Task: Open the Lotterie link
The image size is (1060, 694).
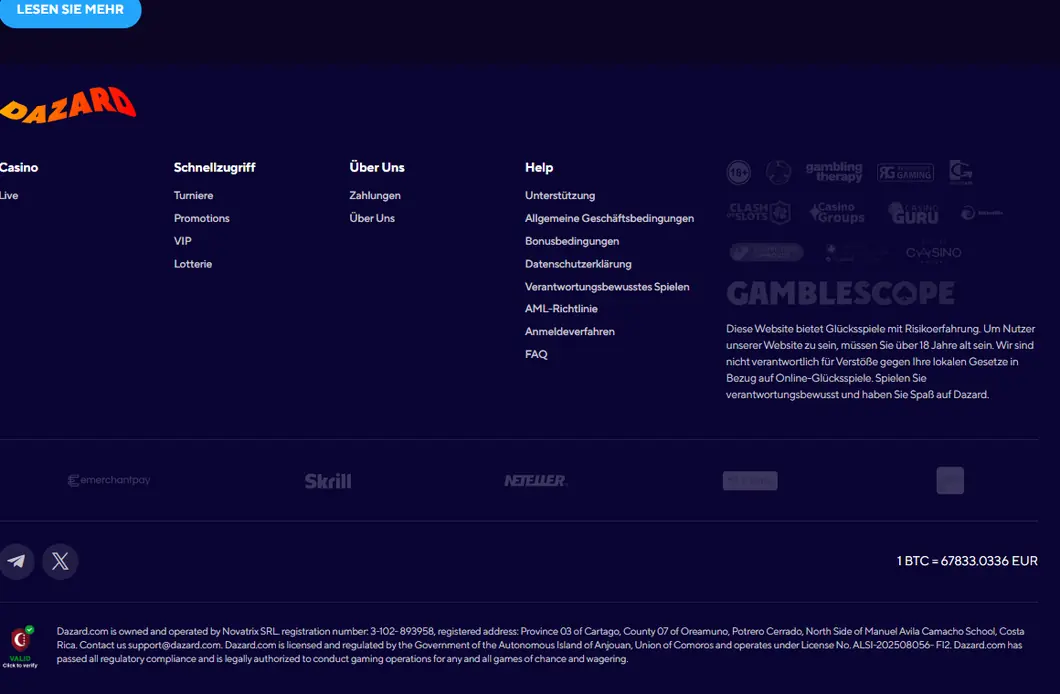Action: (193, 264)
